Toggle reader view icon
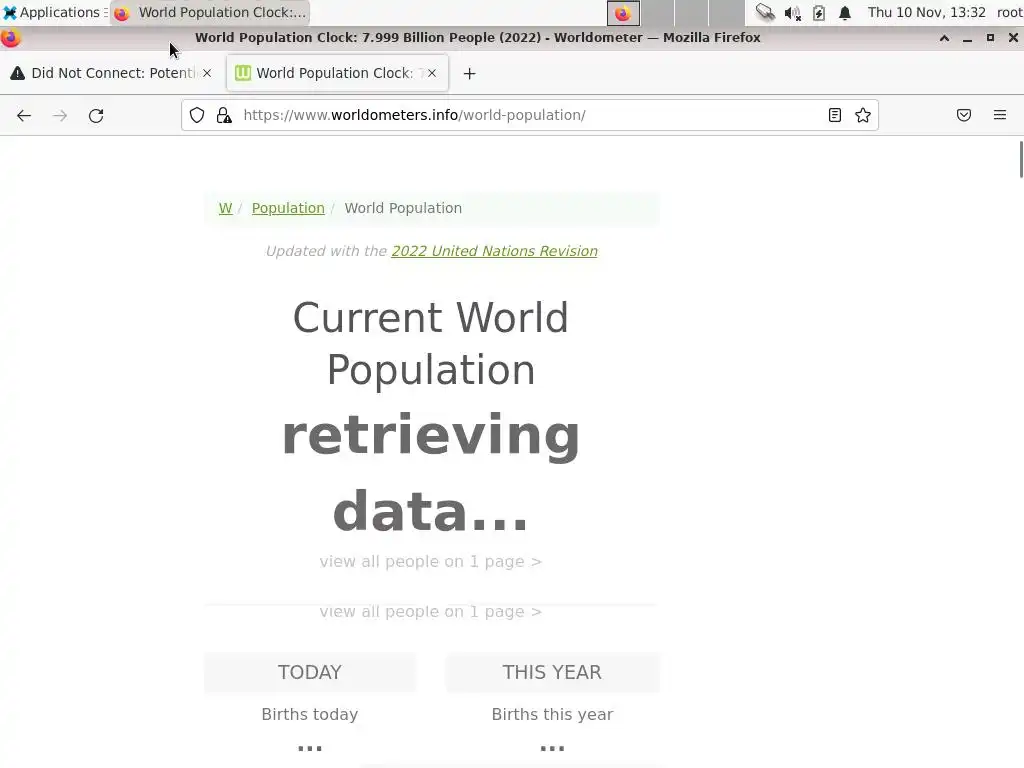 (835, 116)
